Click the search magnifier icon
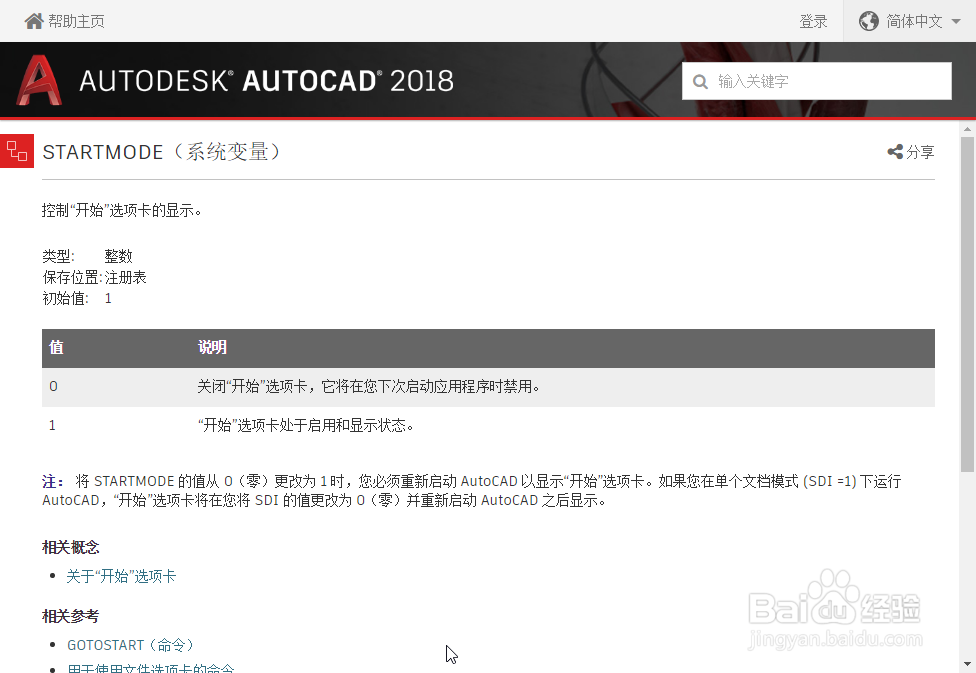Image resolution: width=976 pixels, height=673 pixels. coord(700,82)
